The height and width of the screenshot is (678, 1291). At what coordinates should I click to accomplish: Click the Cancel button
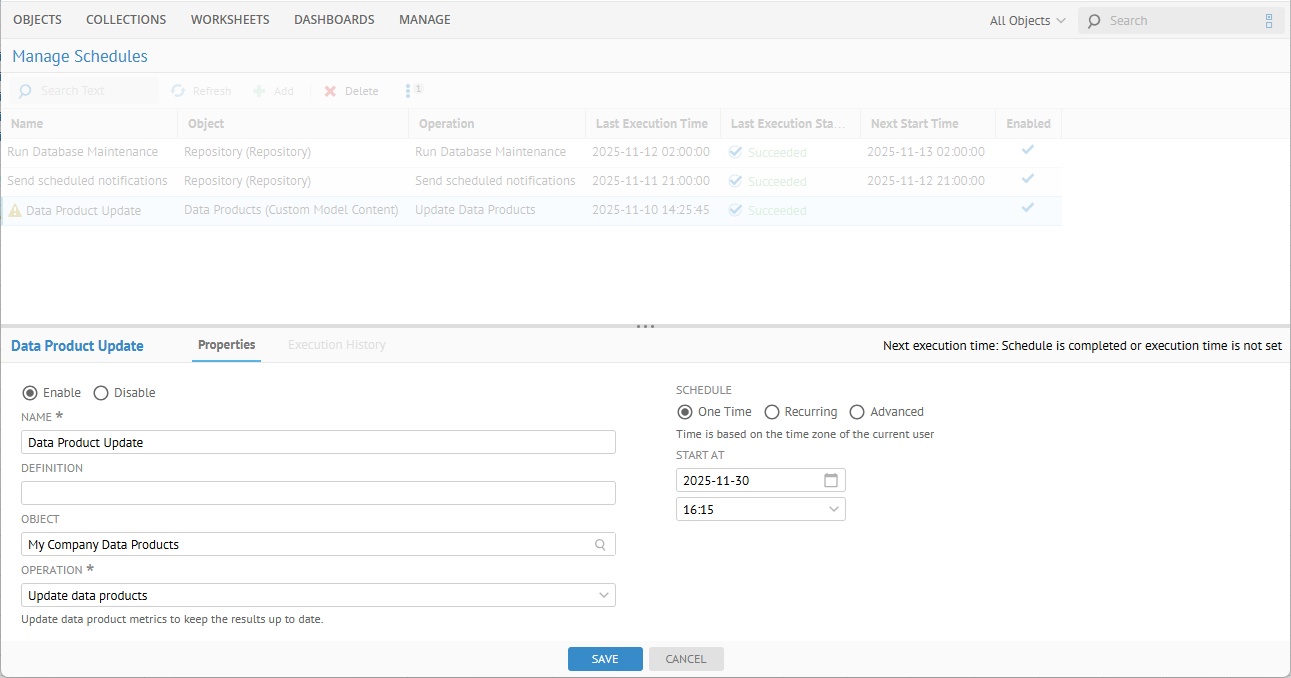(686, 659)
